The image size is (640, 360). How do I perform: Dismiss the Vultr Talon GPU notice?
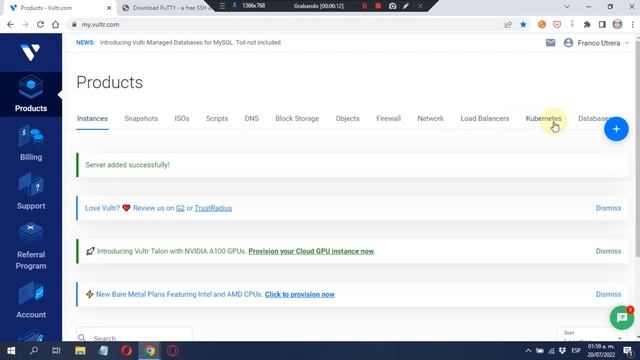[x=608, y=251]
